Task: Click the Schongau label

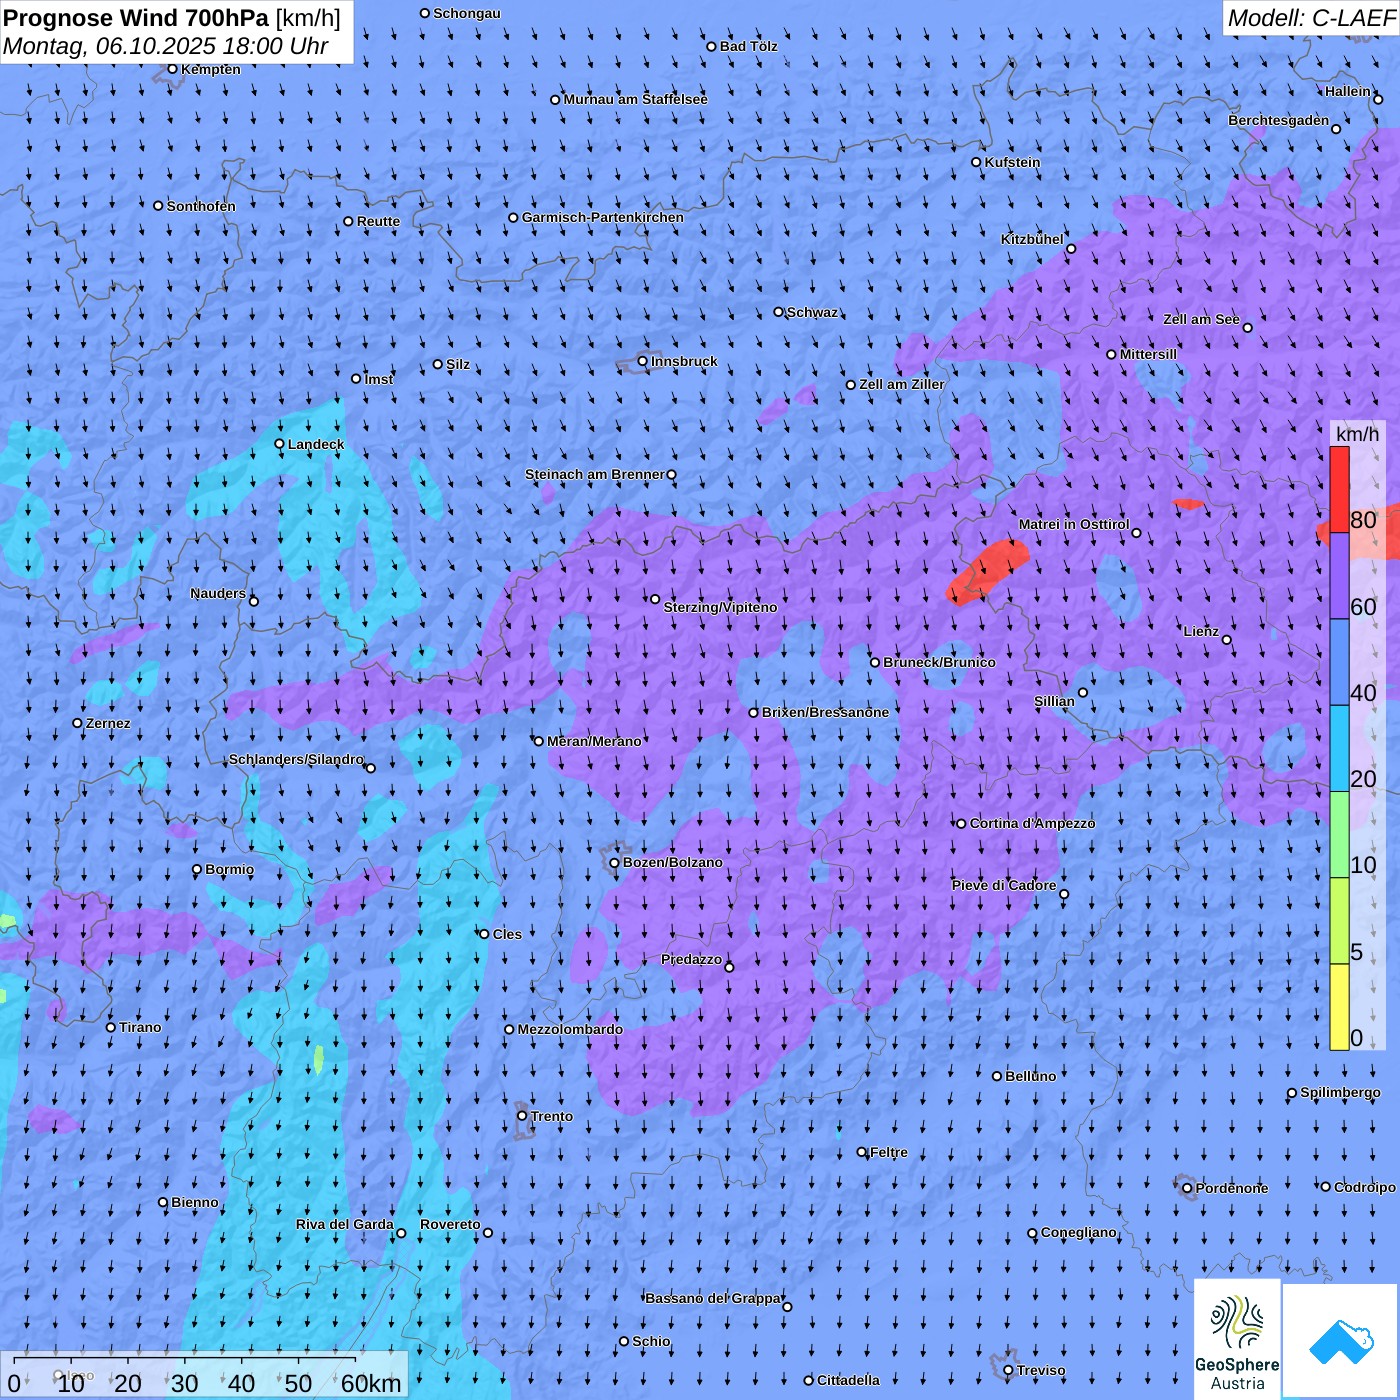Action: click(467, 13)
